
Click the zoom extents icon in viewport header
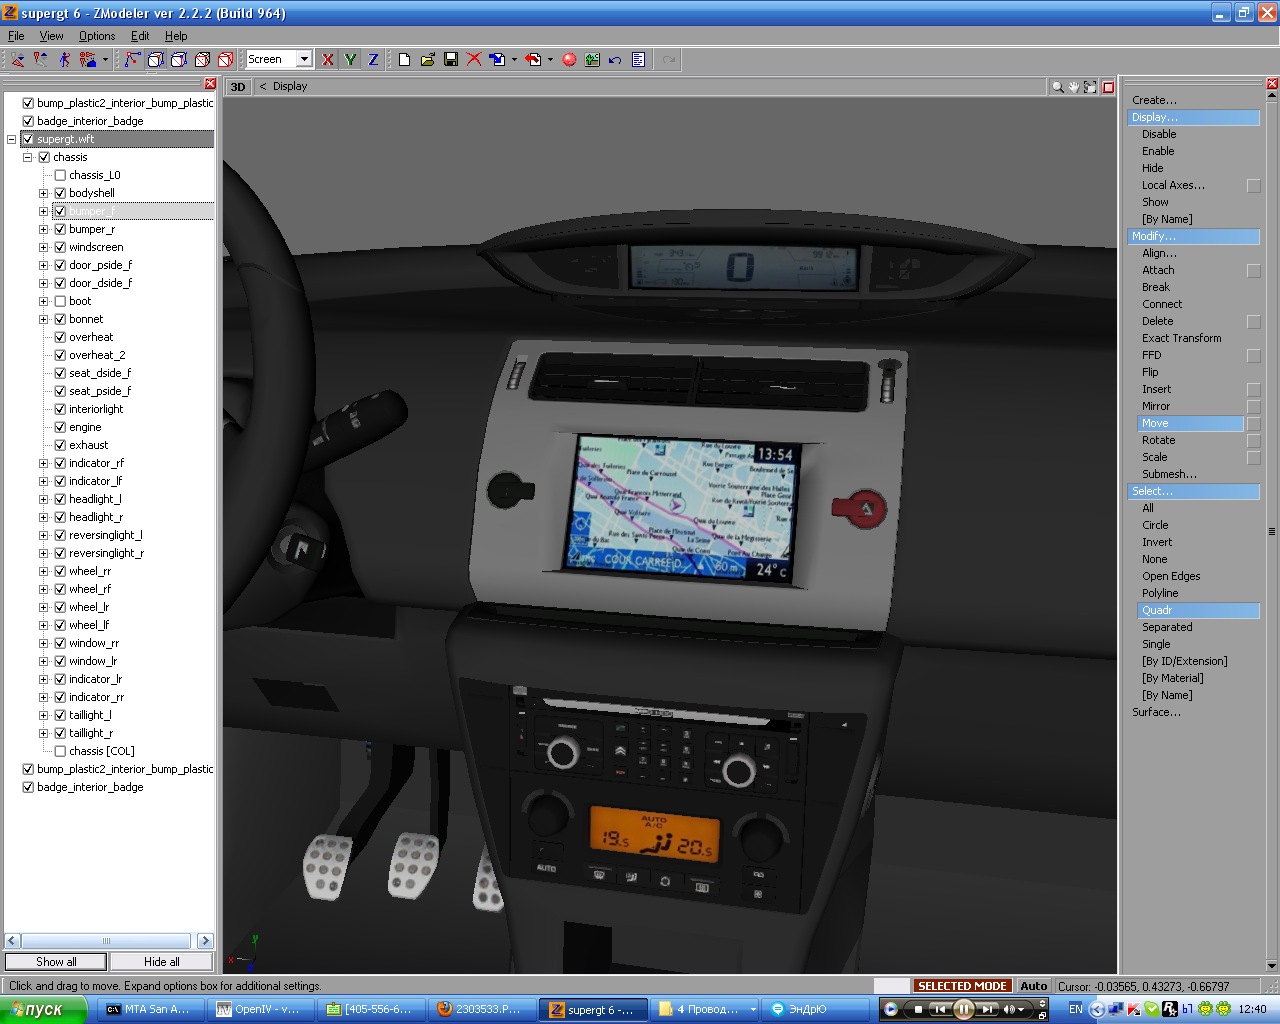pyautogui.click(x=1090, y=87)
